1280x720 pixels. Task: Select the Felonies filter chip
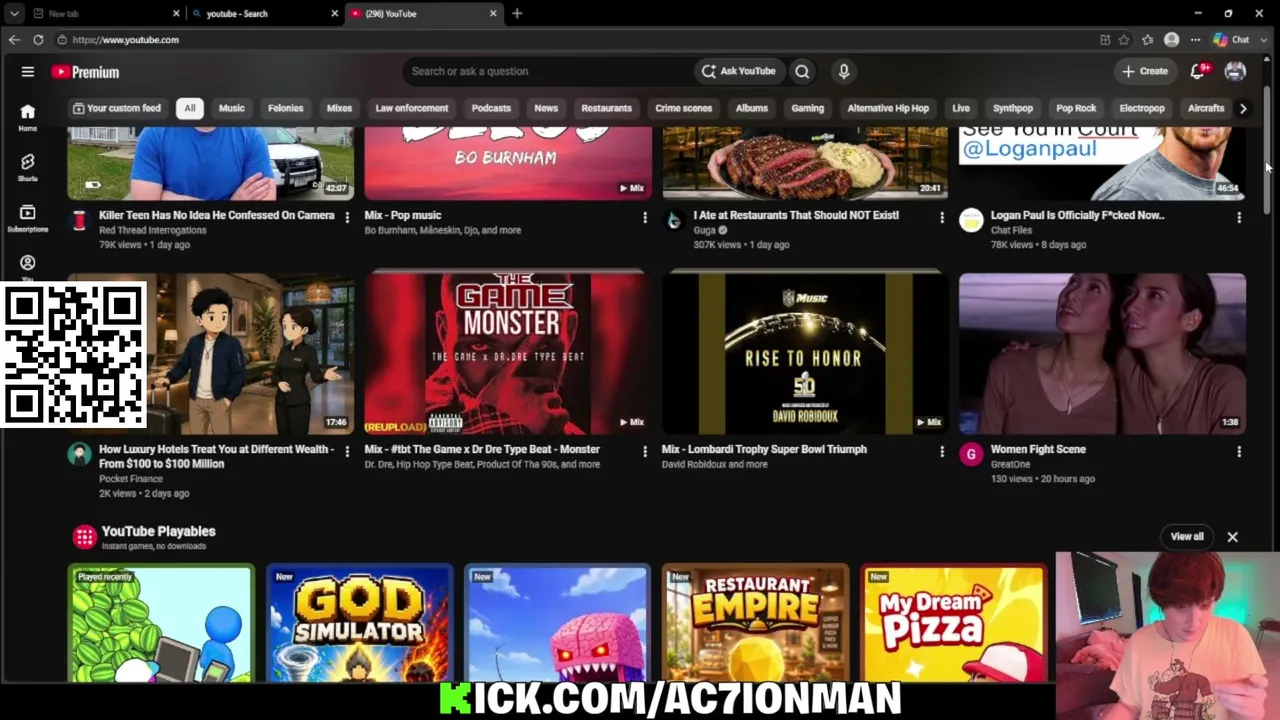(285, 108)
